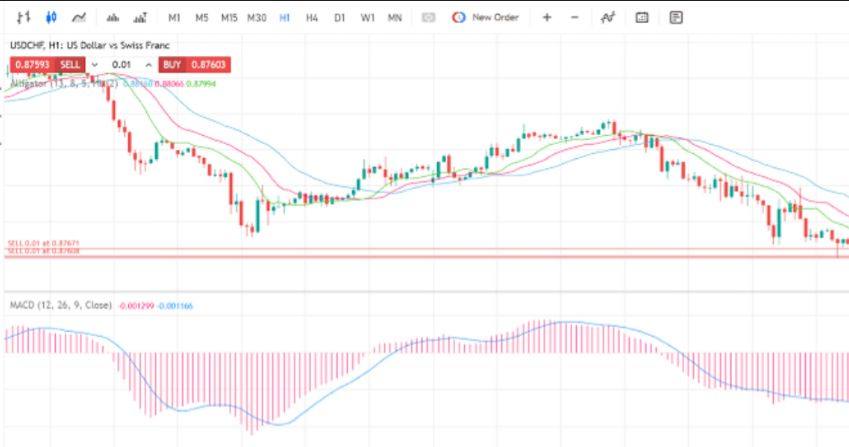Select the USDCHF, H1 chart title

coord(89,45)
